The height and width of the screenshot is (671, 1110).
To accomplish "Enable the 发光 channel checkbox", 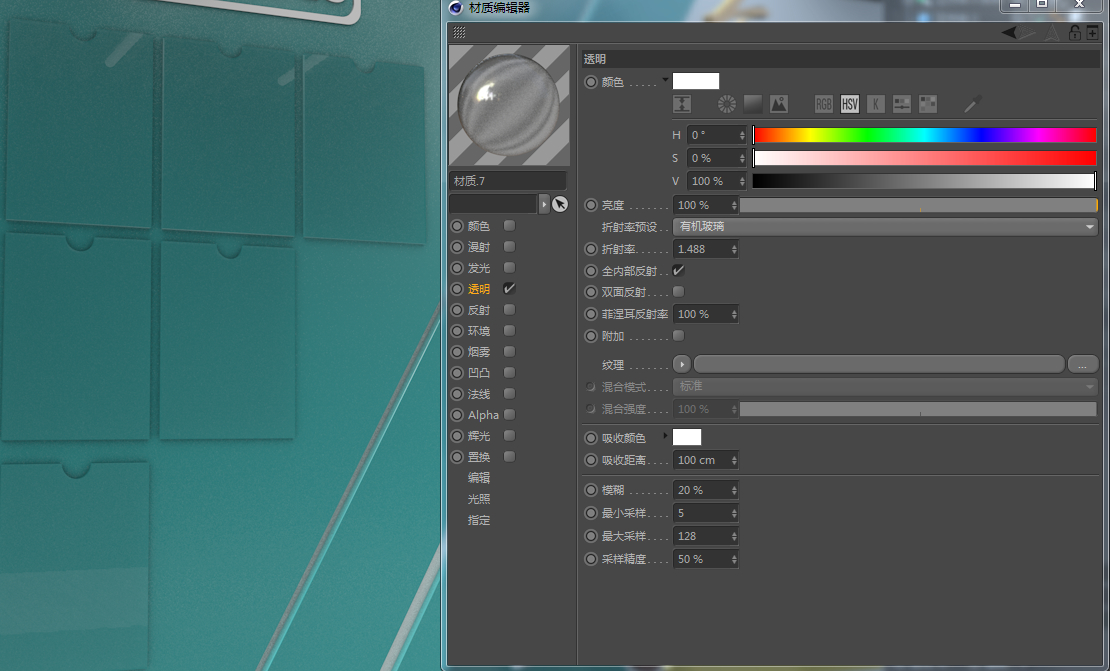I will (x=510, y=268).
